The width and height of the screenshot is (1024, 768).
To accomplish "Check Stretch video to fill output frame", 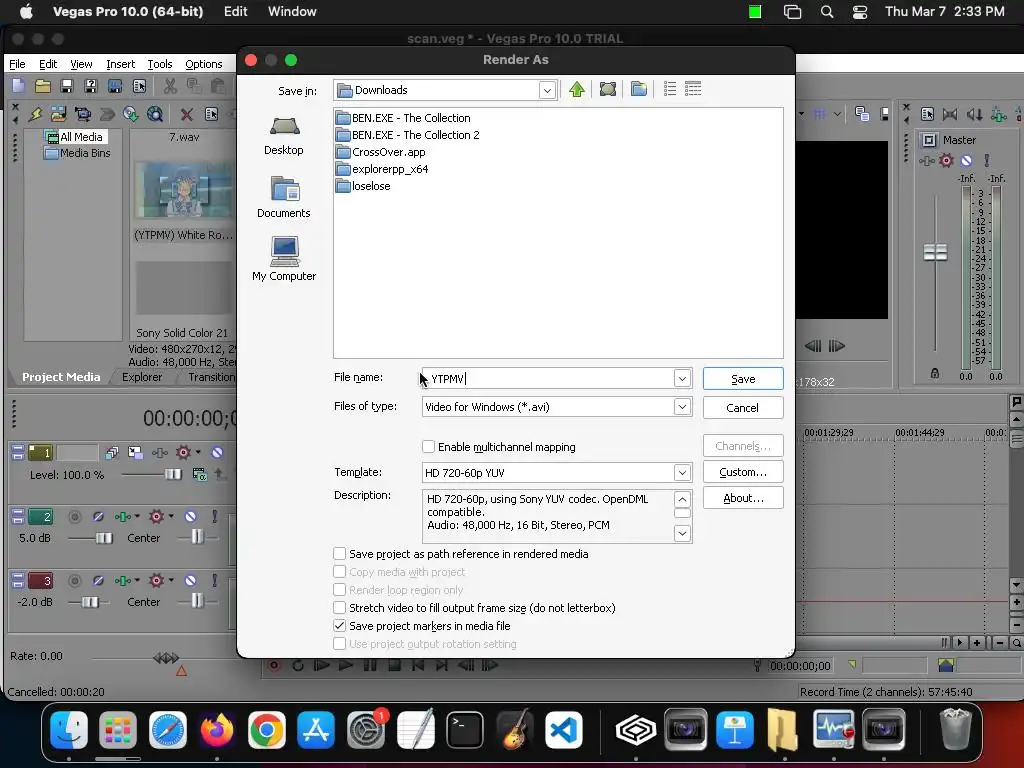I will click(x=340, y=608).
